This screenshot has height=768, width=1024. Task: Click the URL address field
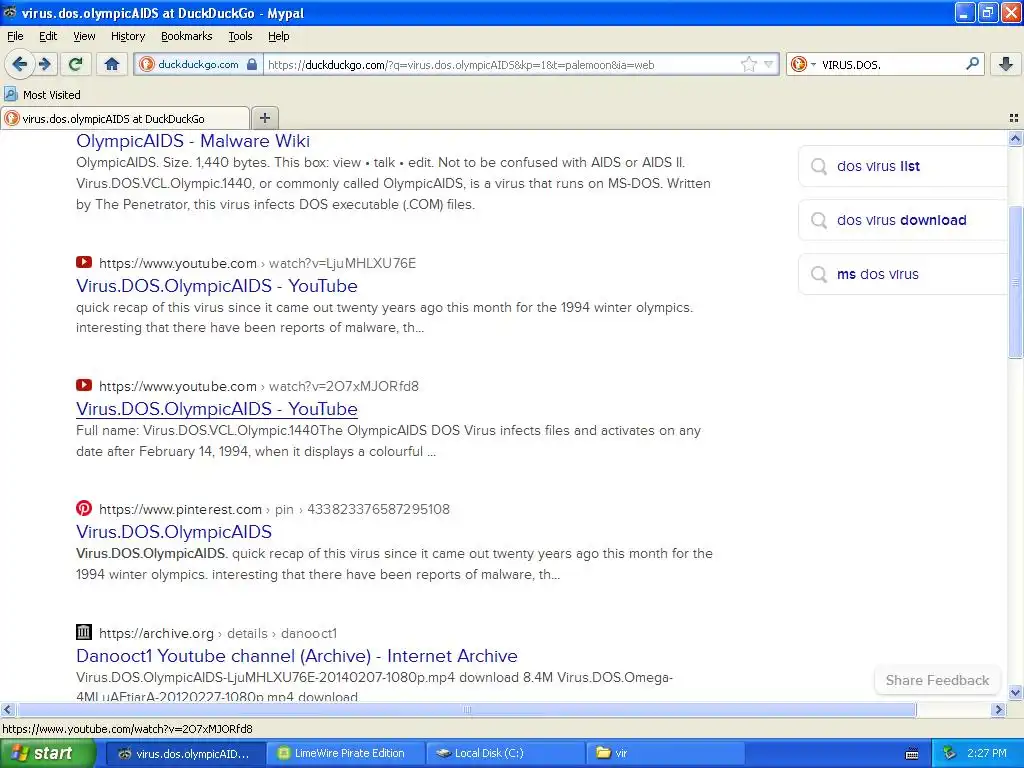tap(500, 64)
